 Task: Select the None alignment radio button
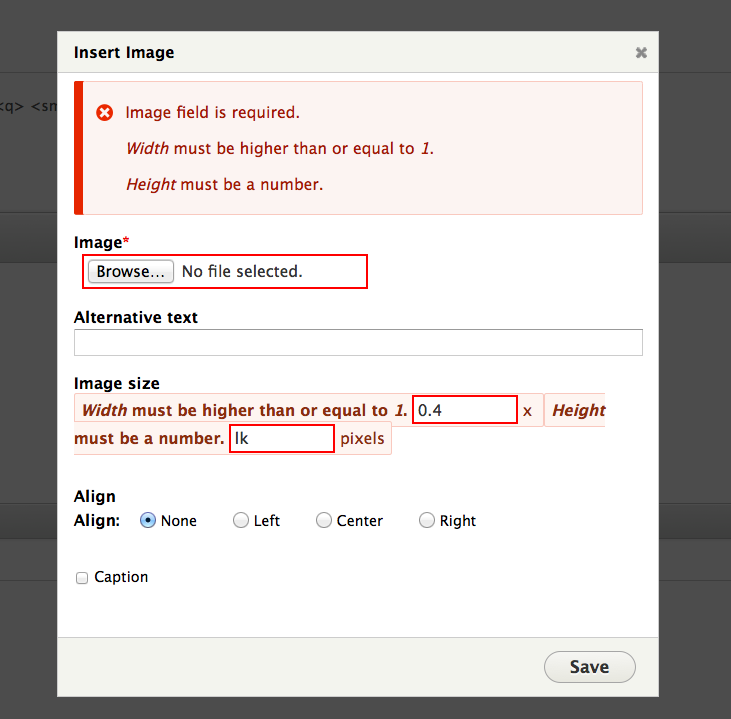(x=148, y=520)
